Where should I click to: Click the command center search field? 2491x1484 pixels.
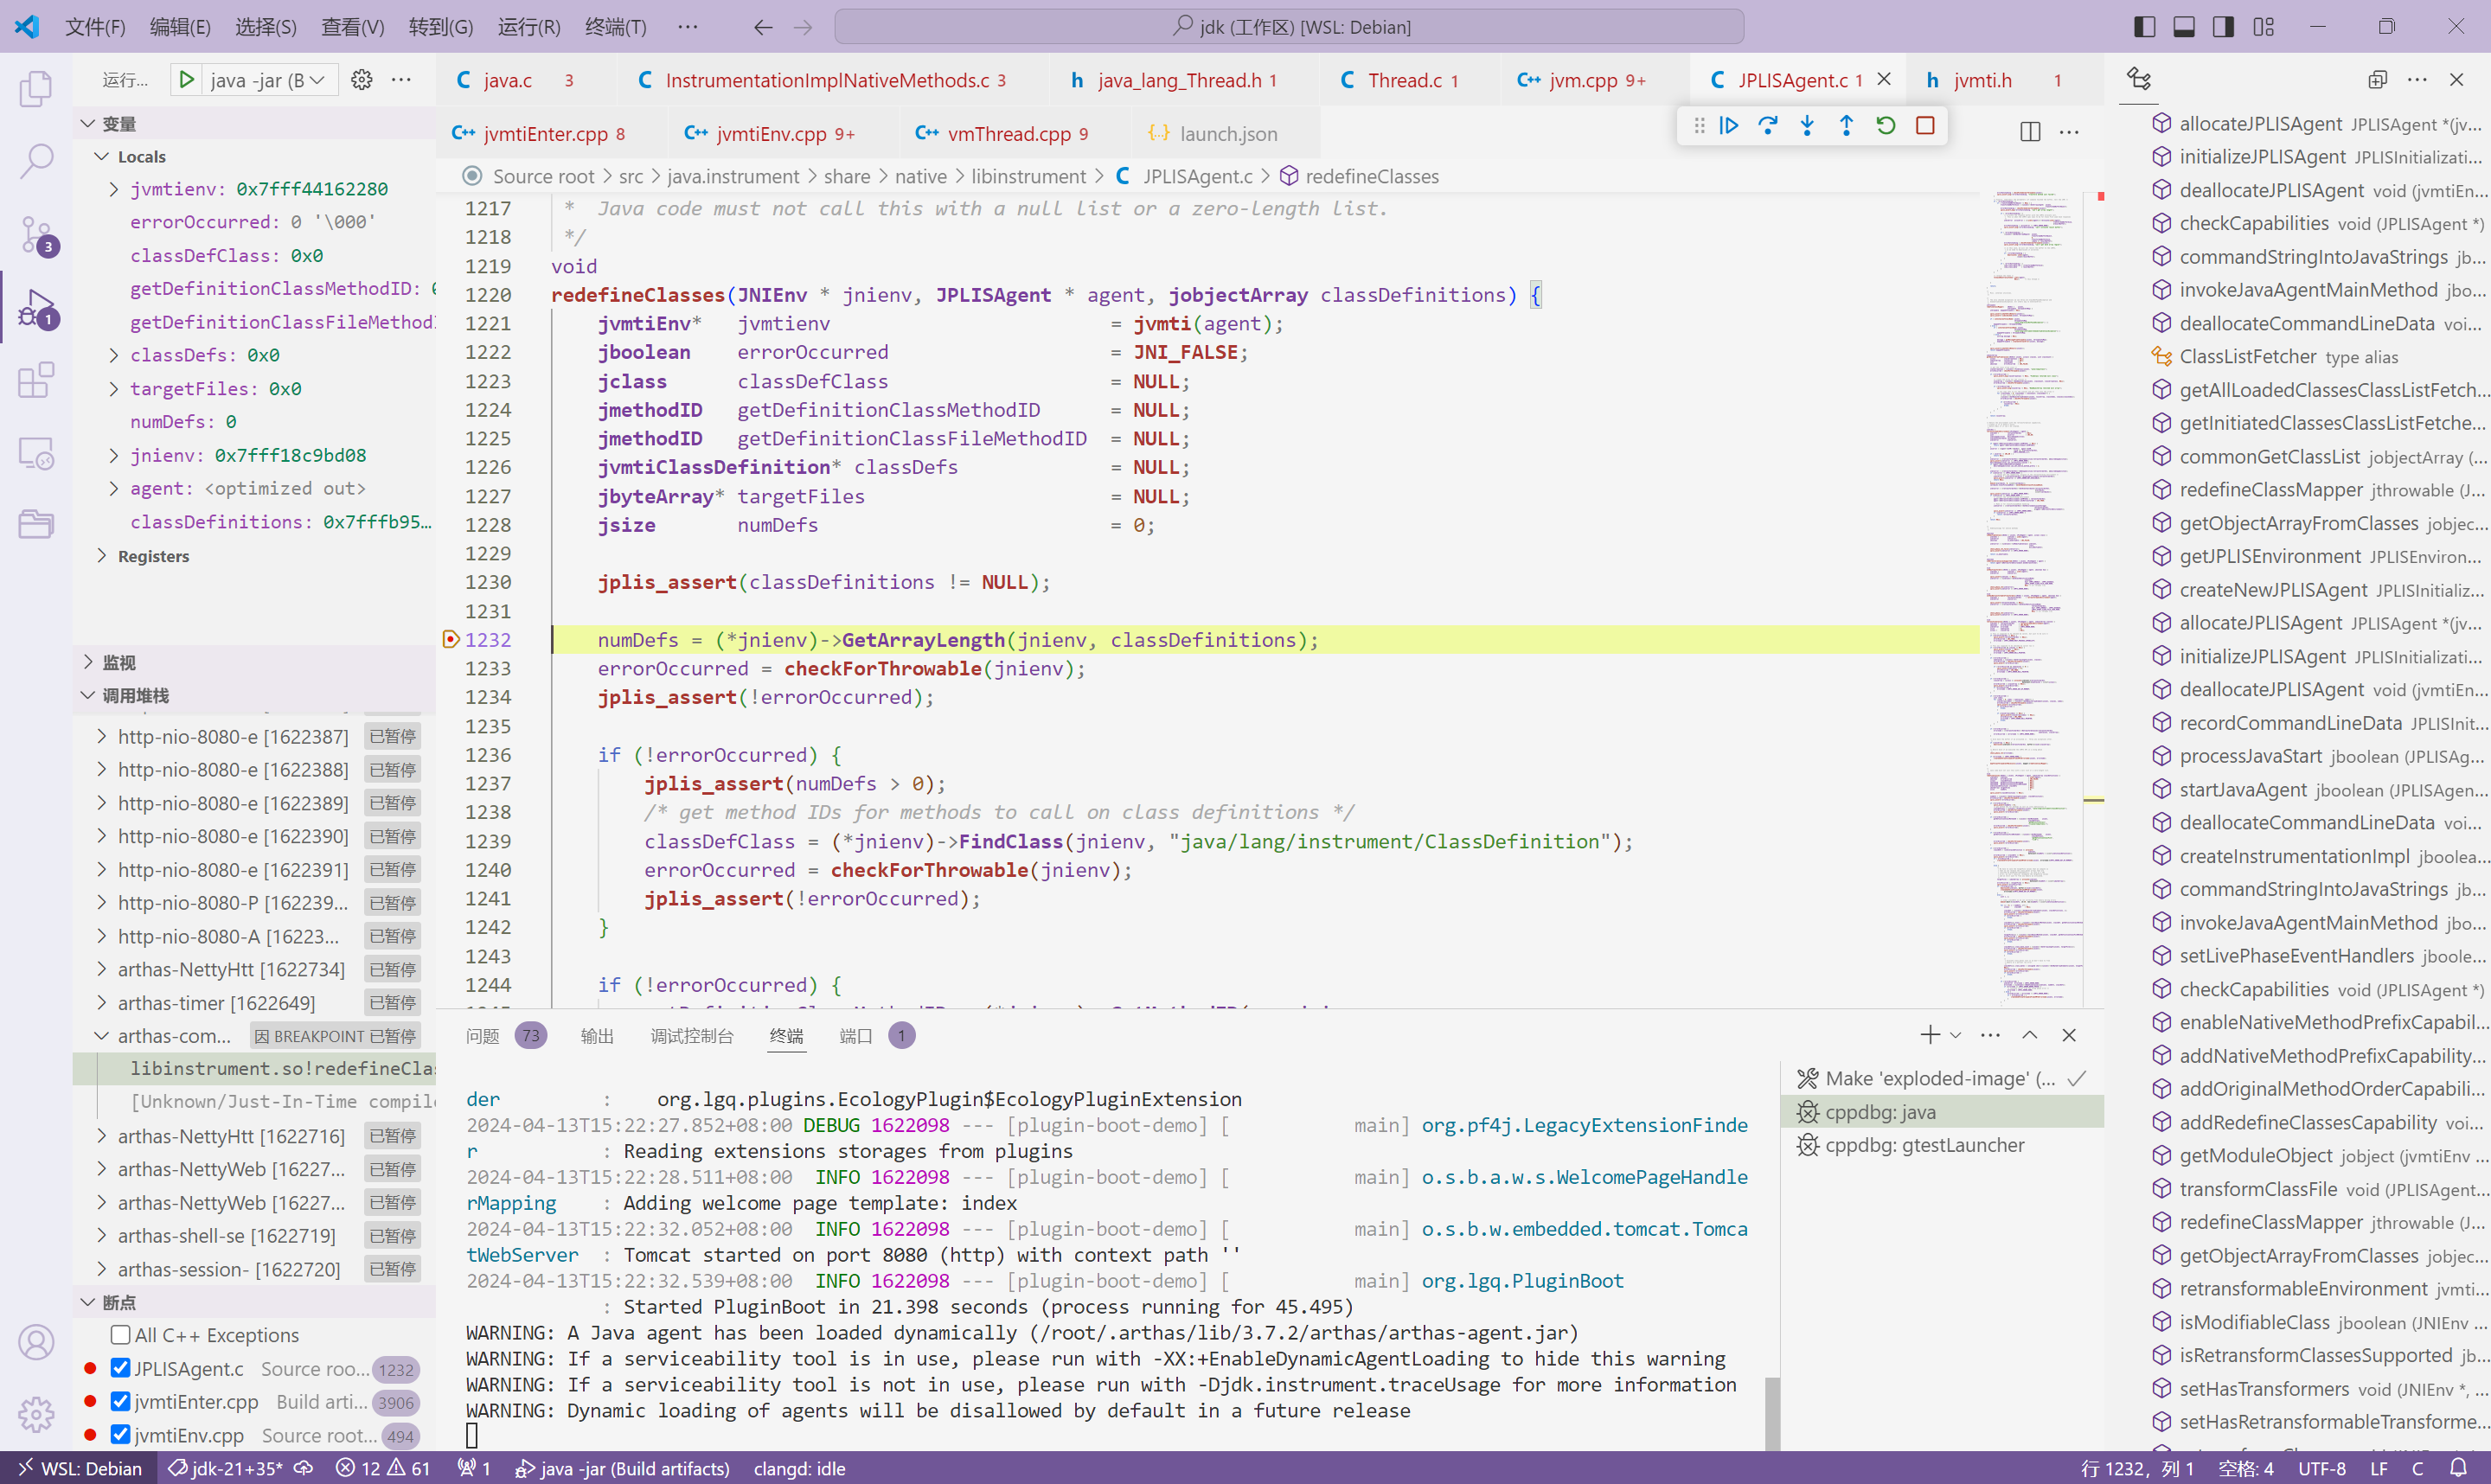[1289, 27]
